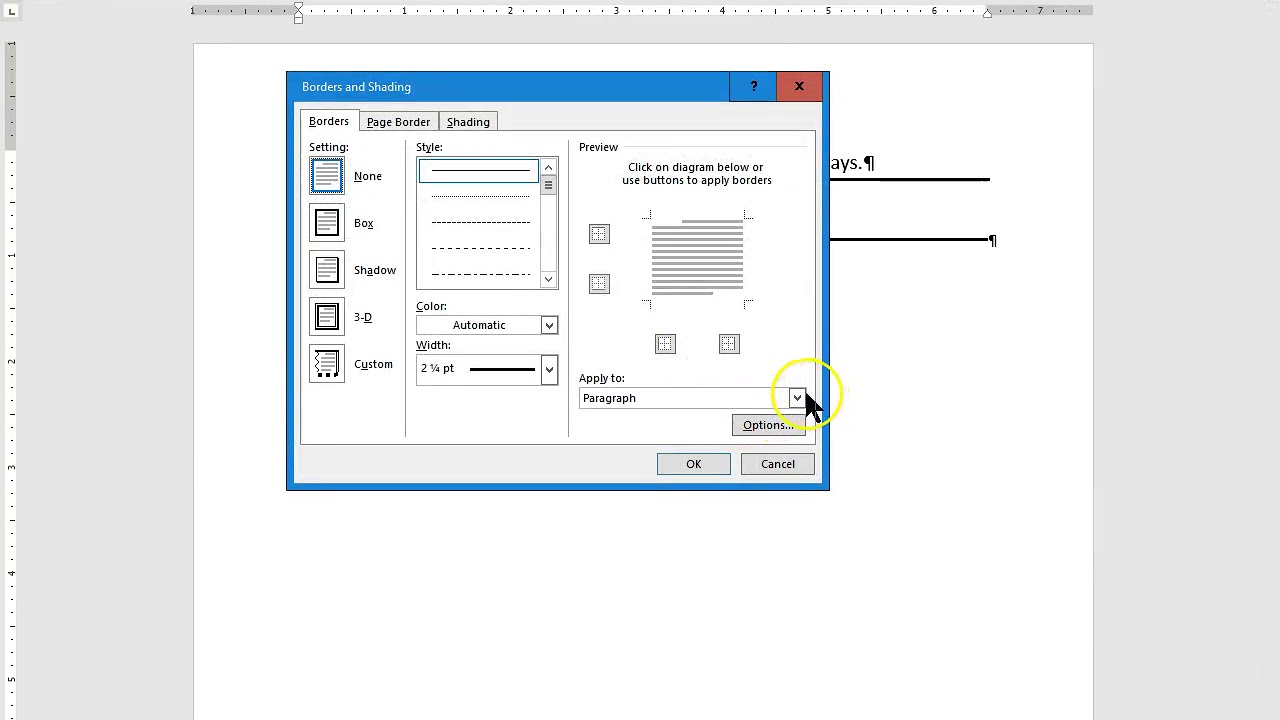The width and height of the screenshot is (1280, 720).
Task: Click Style list scroll down arrow
Action: [548, 280]
